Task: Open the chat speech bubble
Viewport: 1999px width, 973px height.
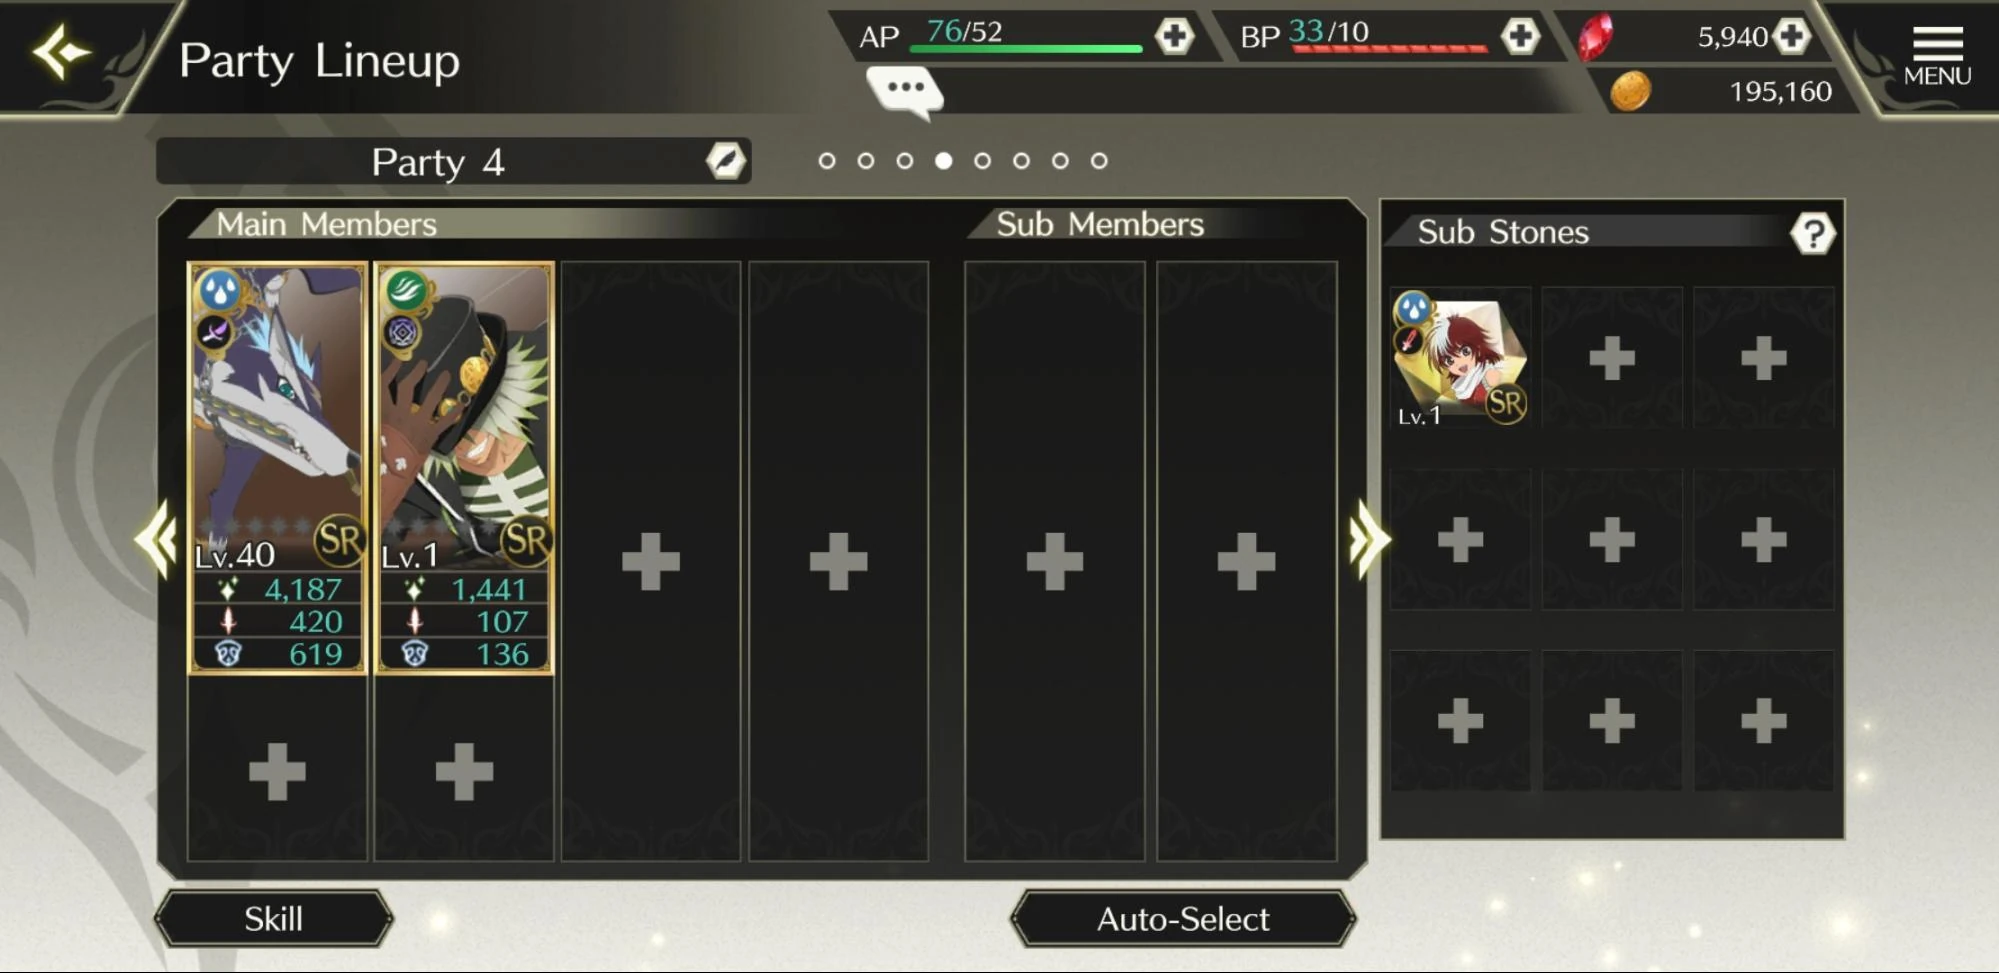Action: (x=904, y=90)
